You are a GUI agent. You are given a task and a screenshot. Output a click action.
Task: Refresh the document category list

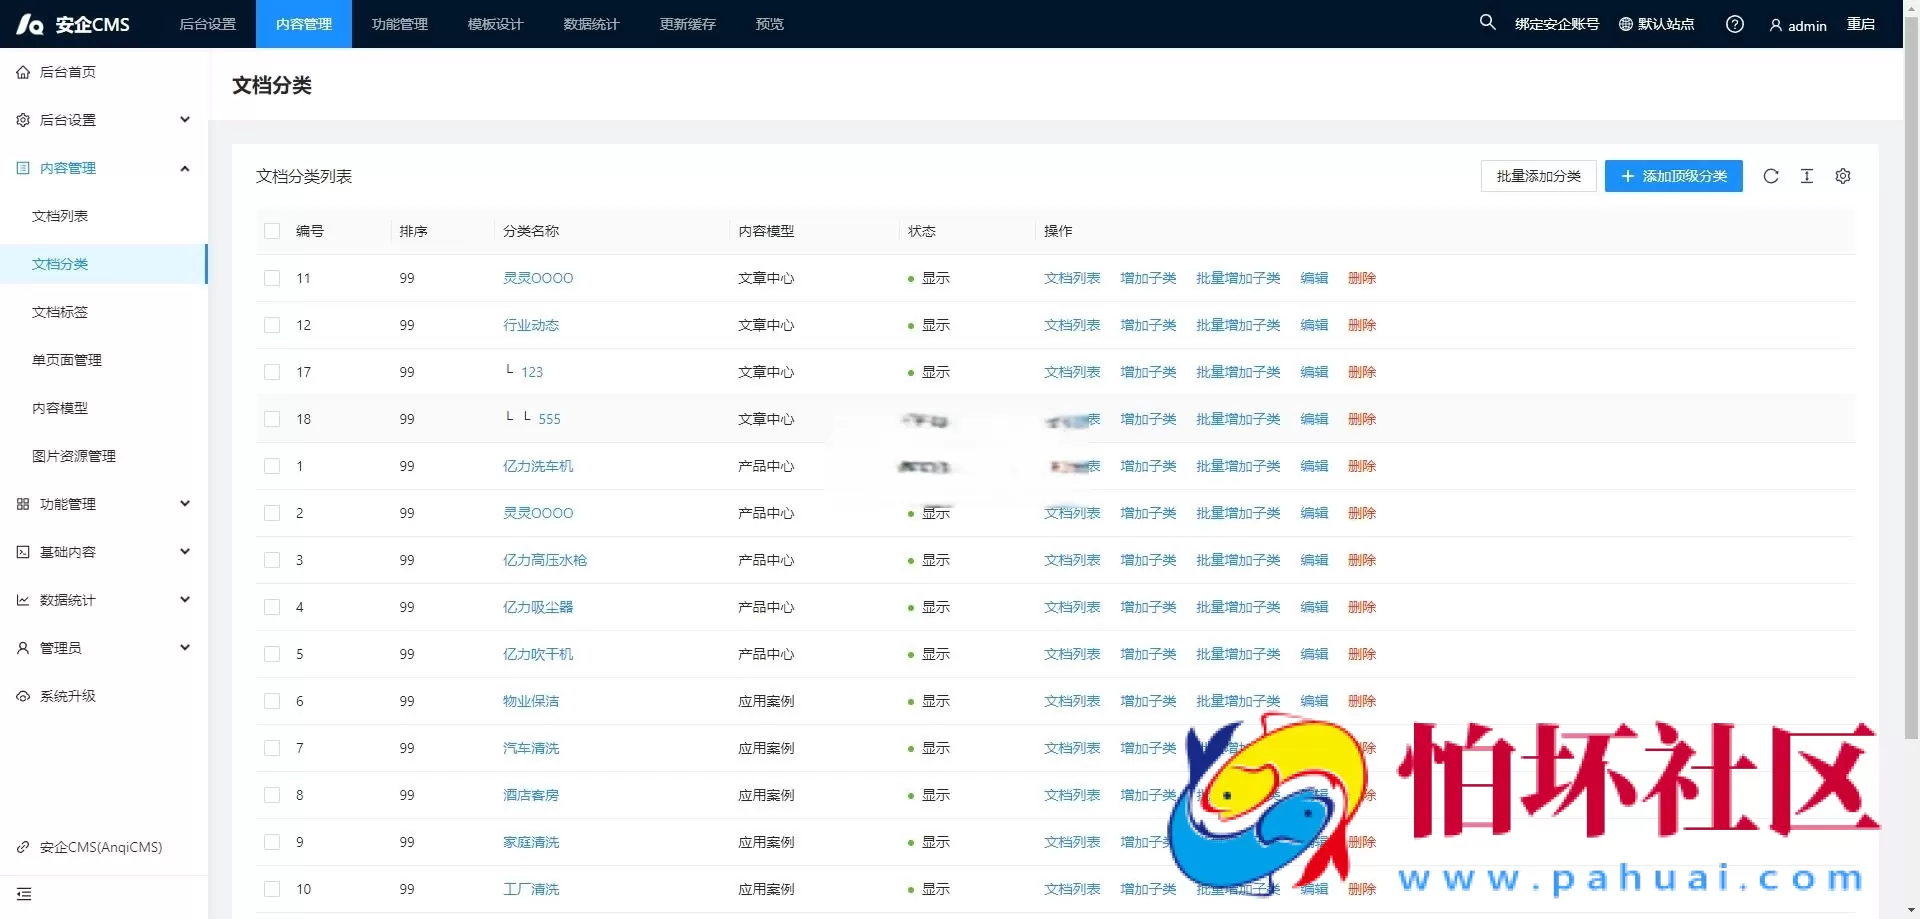(1771, 176)
